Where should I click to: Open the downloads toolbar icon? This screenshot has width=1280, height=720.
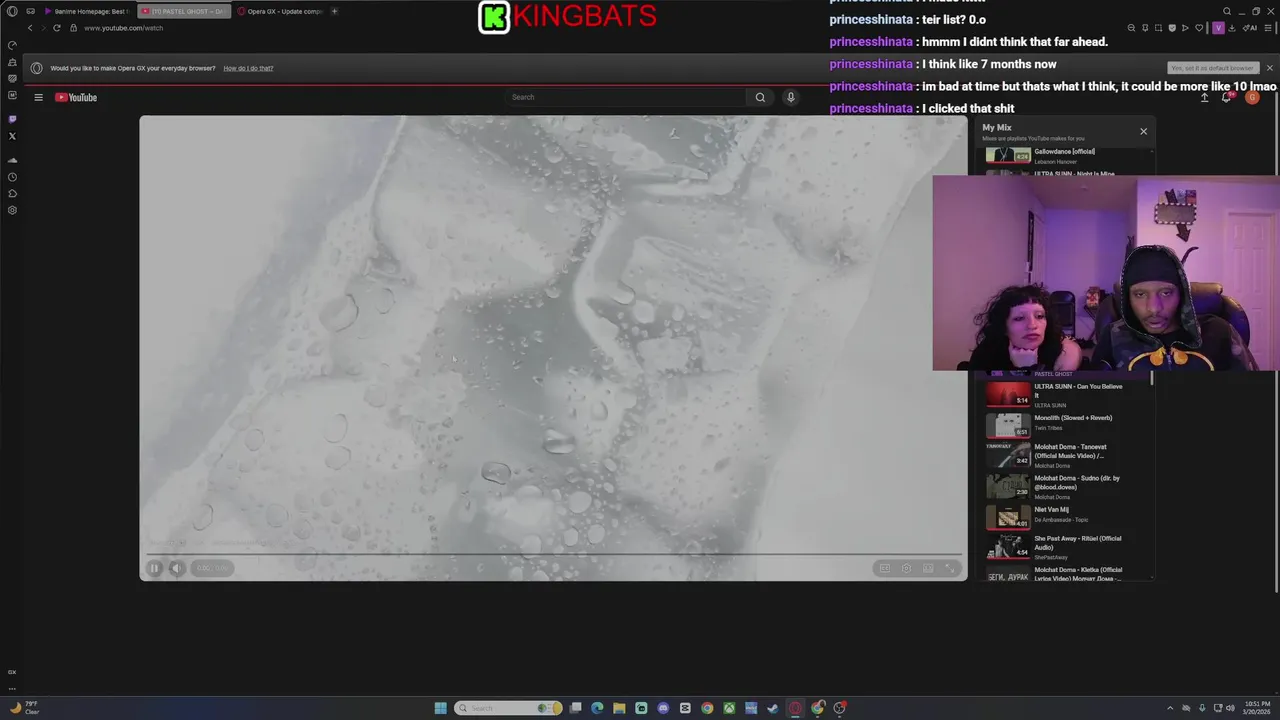click(1232, 28)
